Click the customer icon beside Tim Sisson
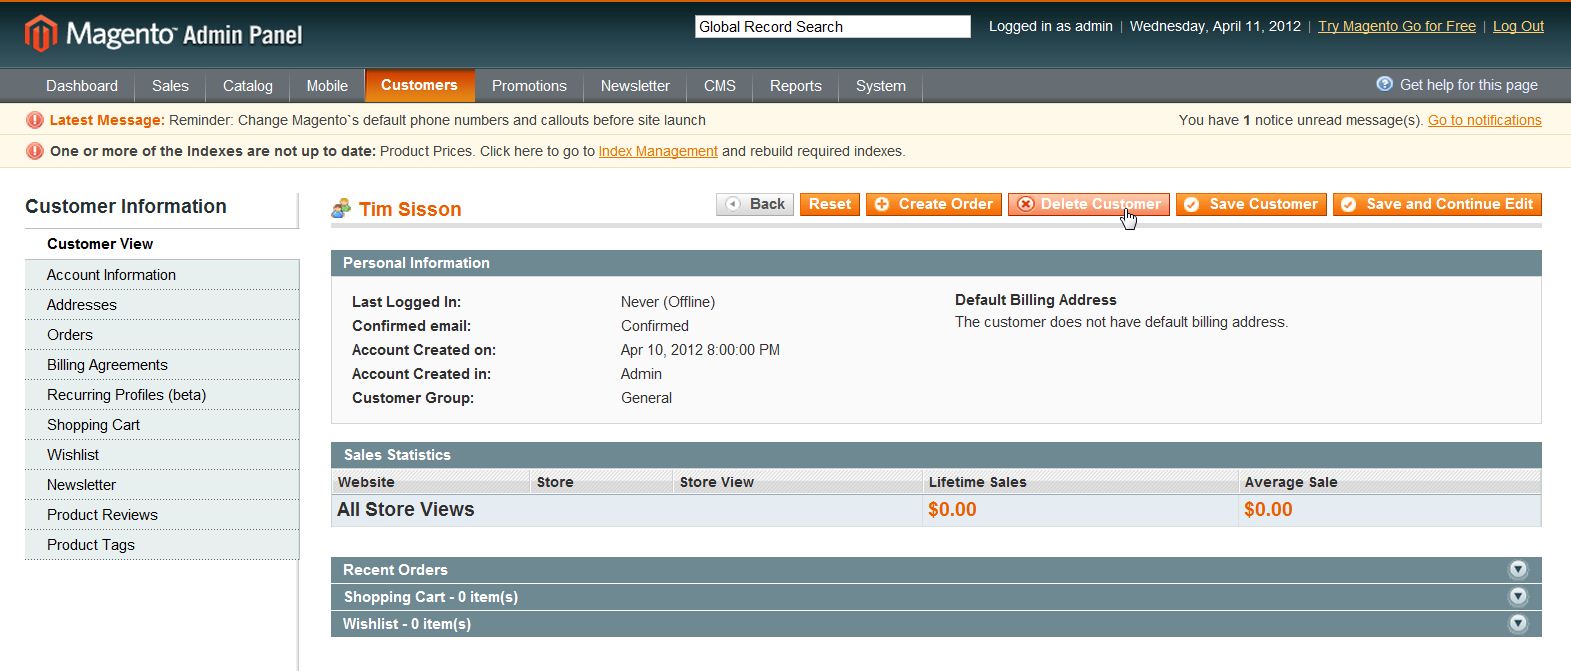Viewport: 1571px width, 671px height. pos(342,208)
